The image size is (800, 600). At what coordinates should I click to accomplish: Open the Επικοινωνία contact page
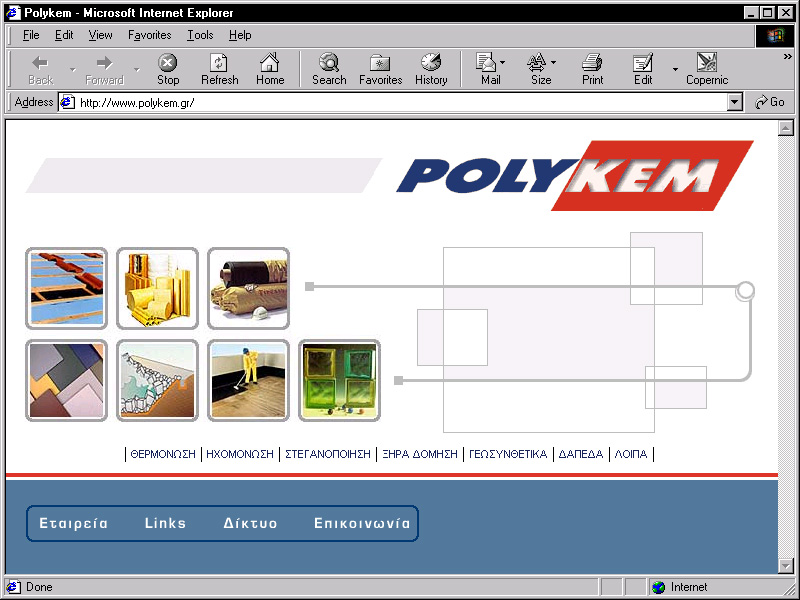pos(362,523)
